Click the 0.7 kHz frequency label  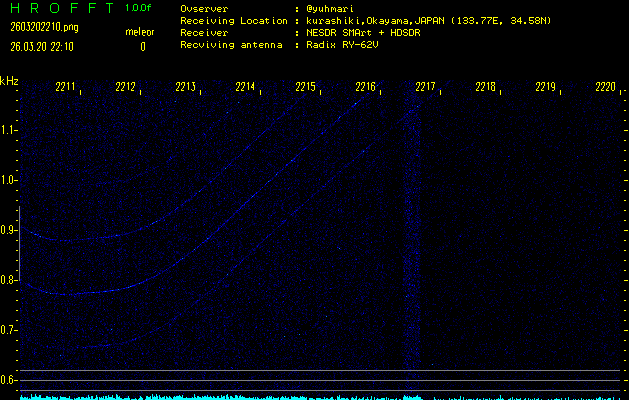[9, 330]
